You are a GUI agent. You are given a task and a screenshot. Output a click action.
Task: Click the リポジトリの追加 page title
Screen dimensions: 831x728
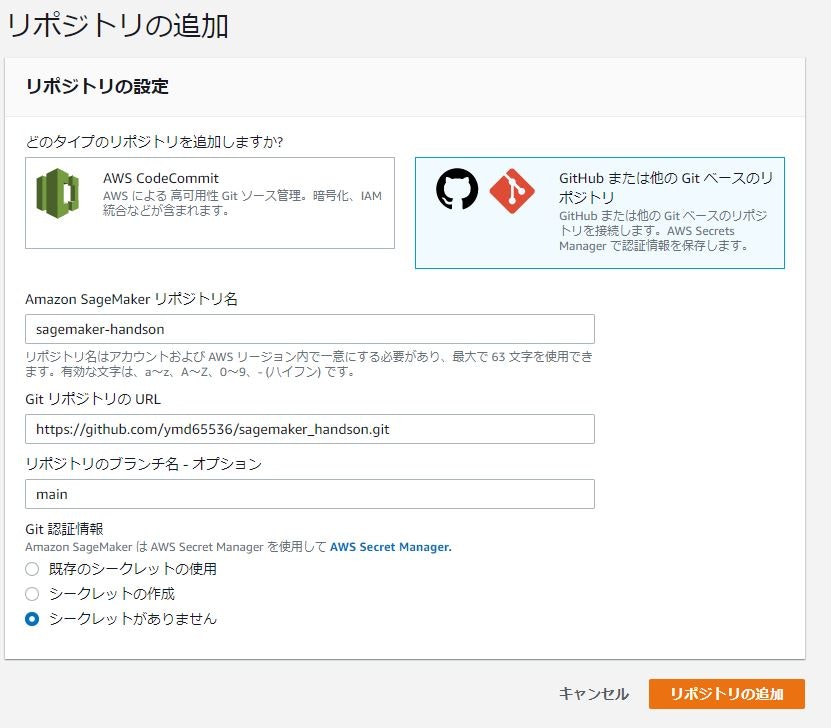point(118,26)
